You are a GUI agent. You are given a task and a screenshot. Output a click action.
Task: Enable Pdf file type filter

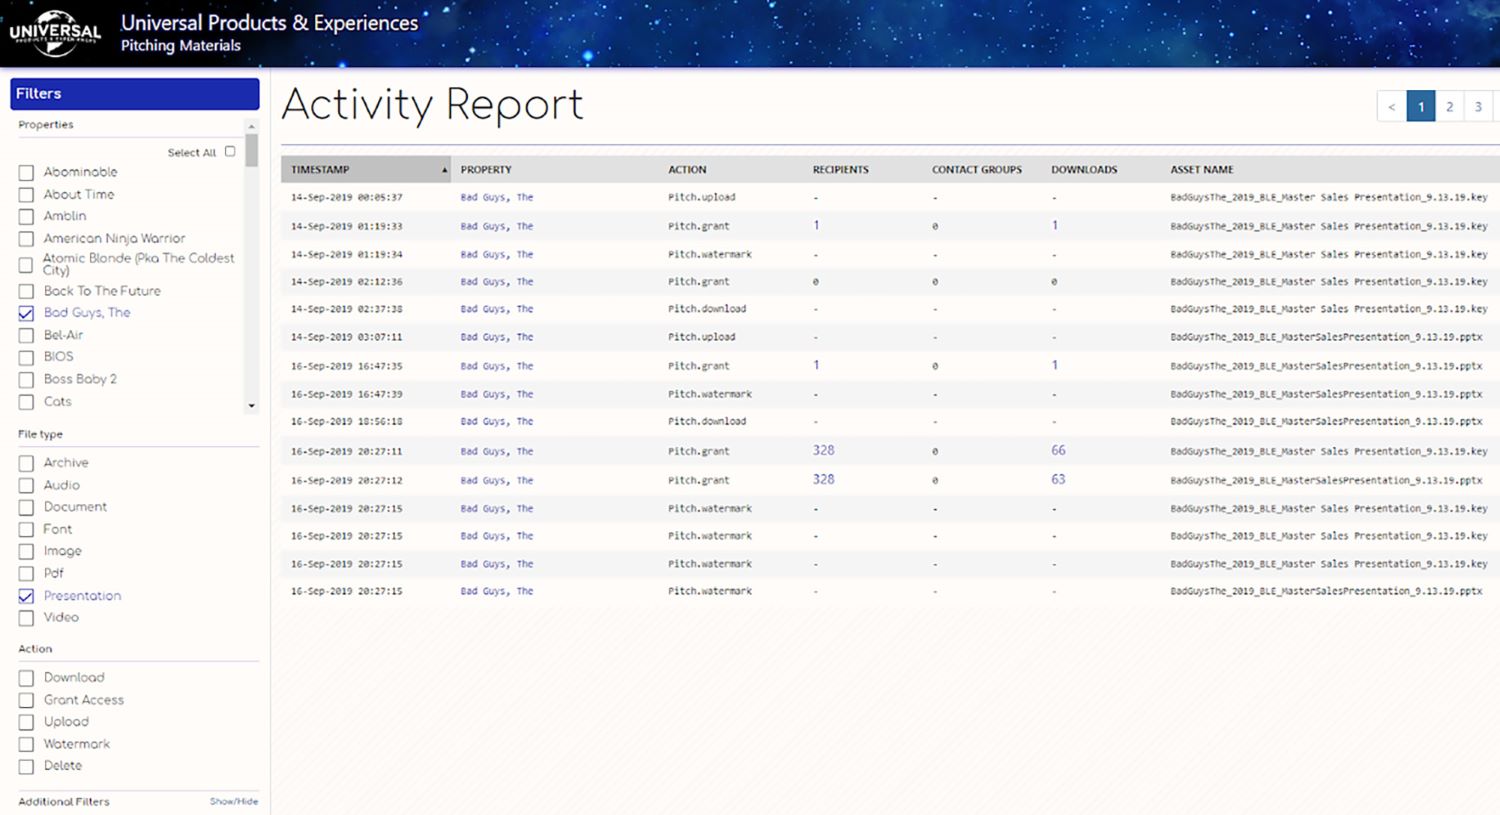[x=26, y=574]
